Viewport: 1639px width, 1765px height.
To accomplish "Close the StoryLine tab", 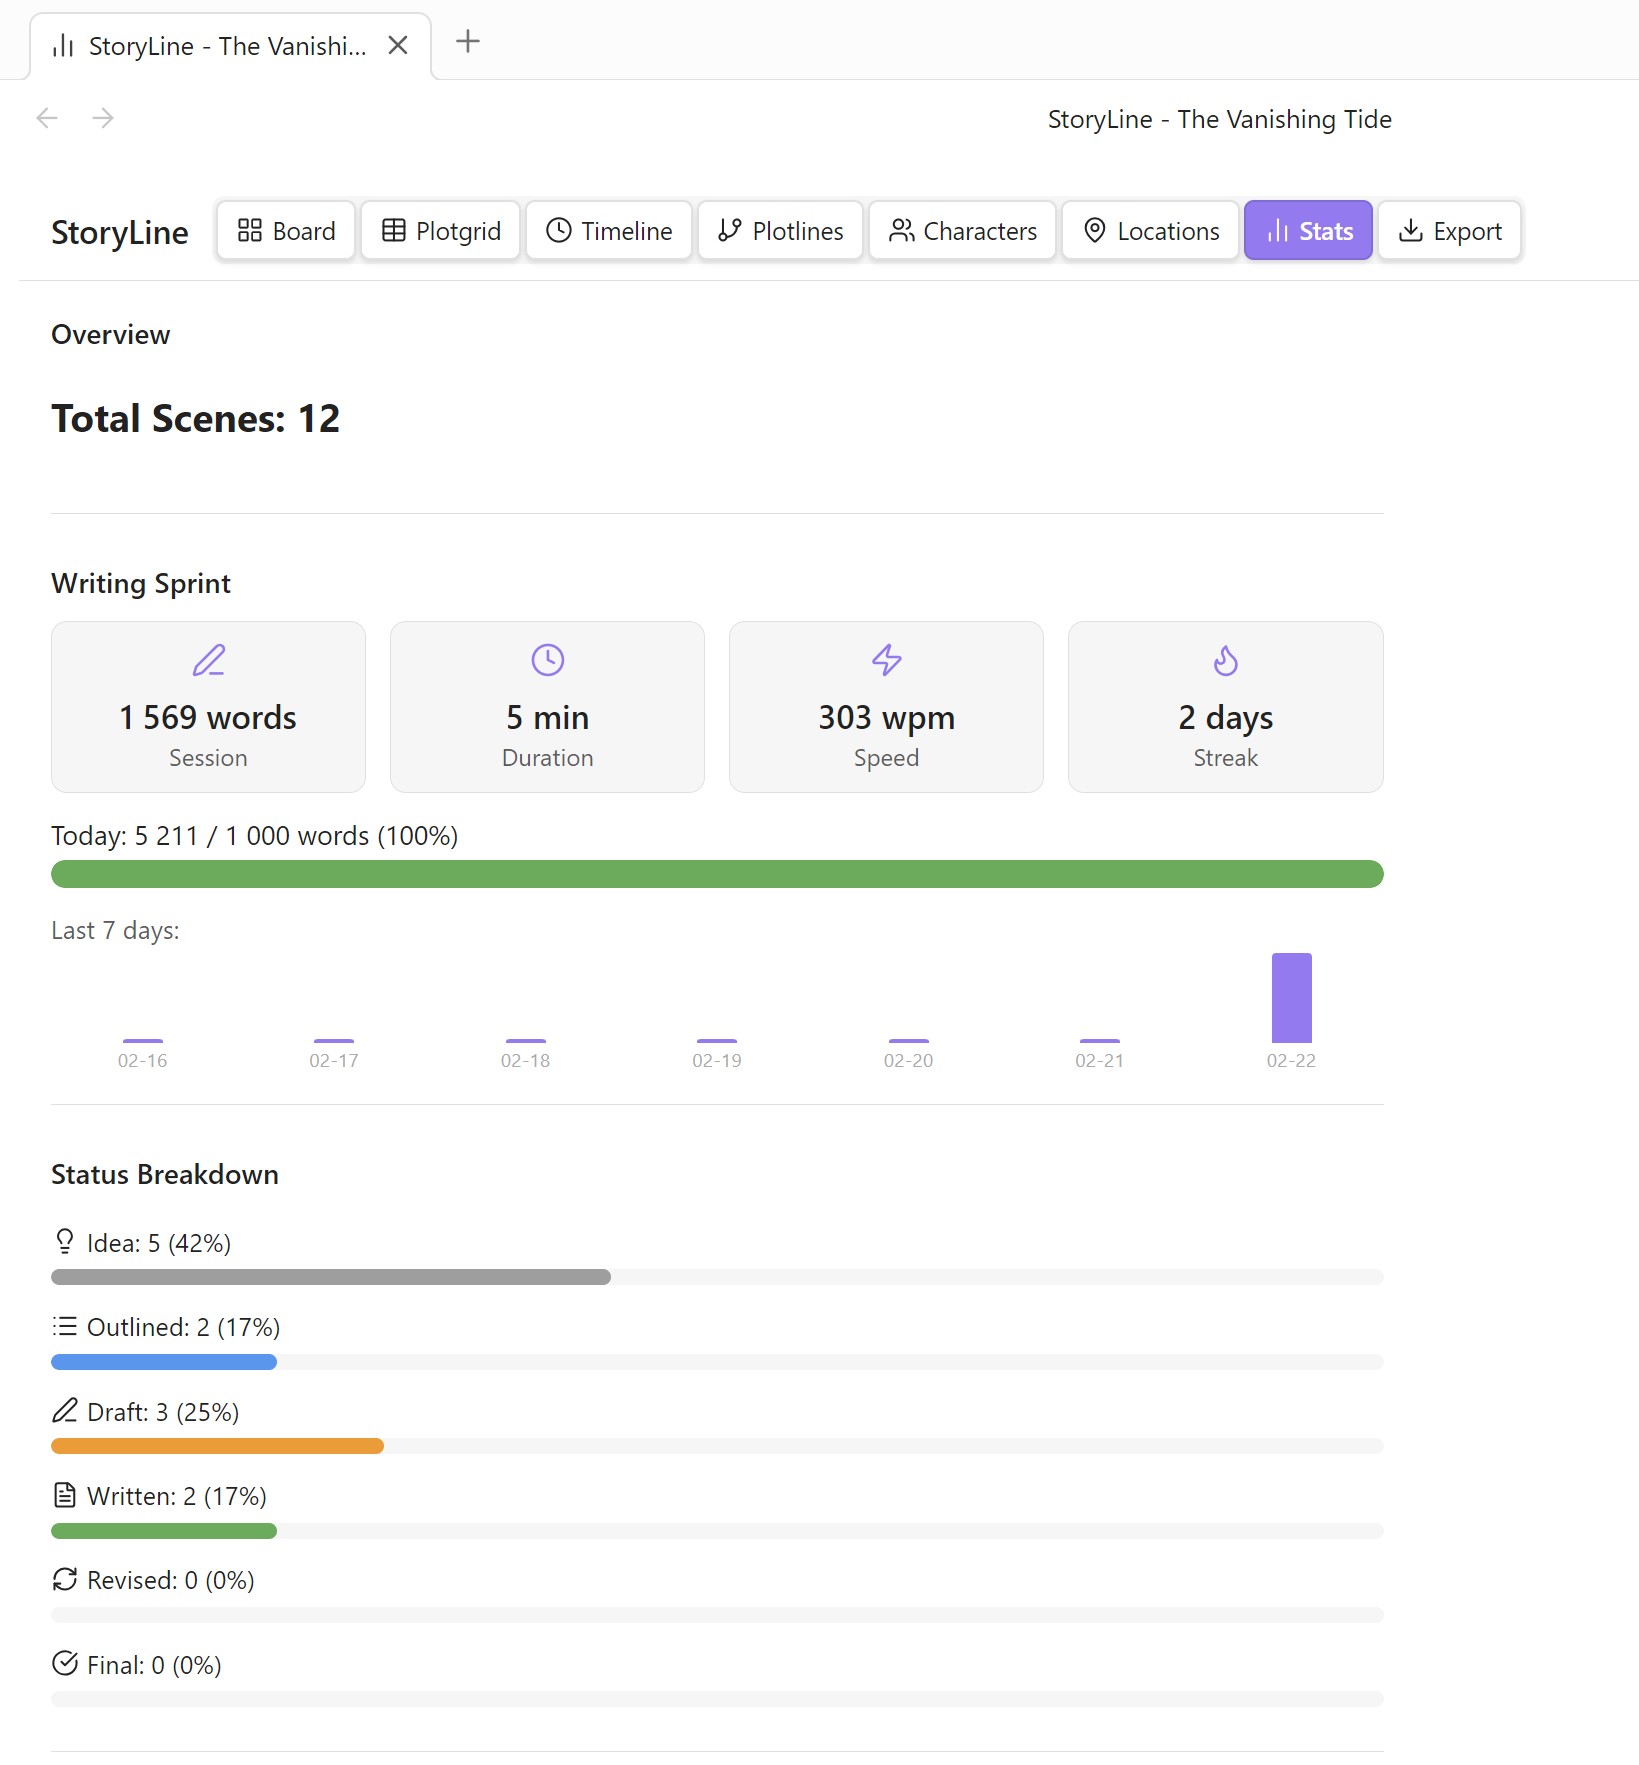I will [398, 46].
